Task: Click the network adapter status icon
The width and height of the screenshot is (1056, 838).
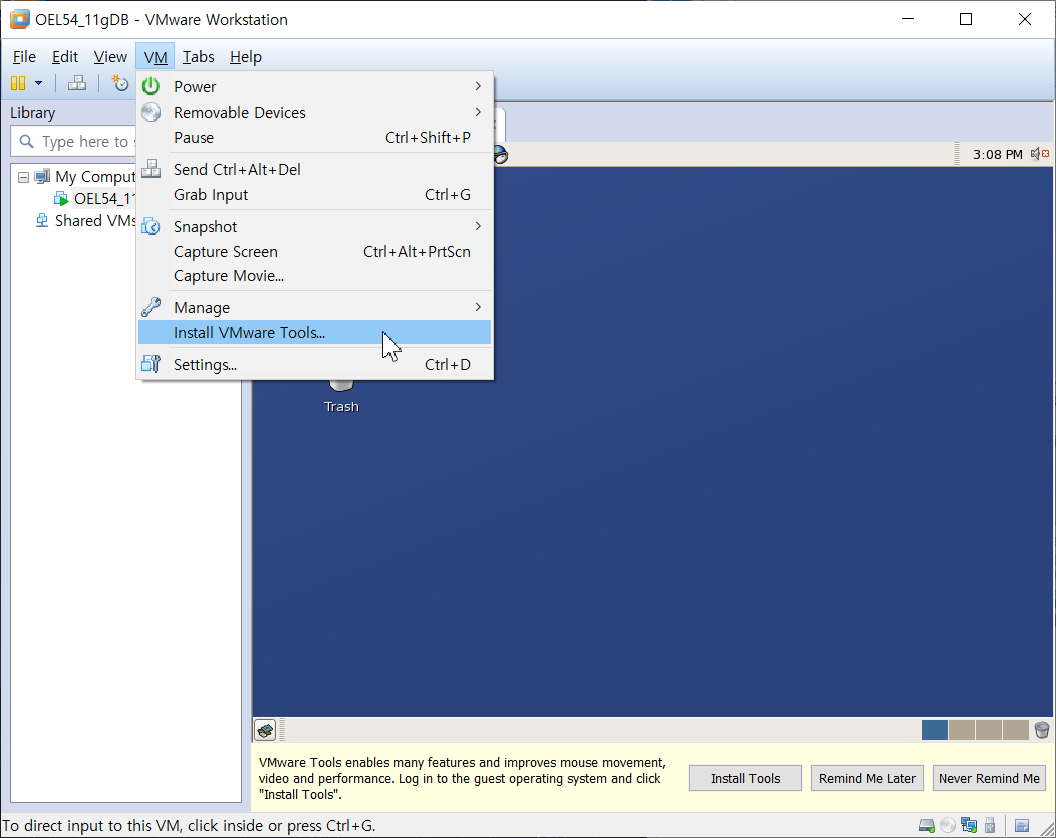Action: click(x=969, y=825)
